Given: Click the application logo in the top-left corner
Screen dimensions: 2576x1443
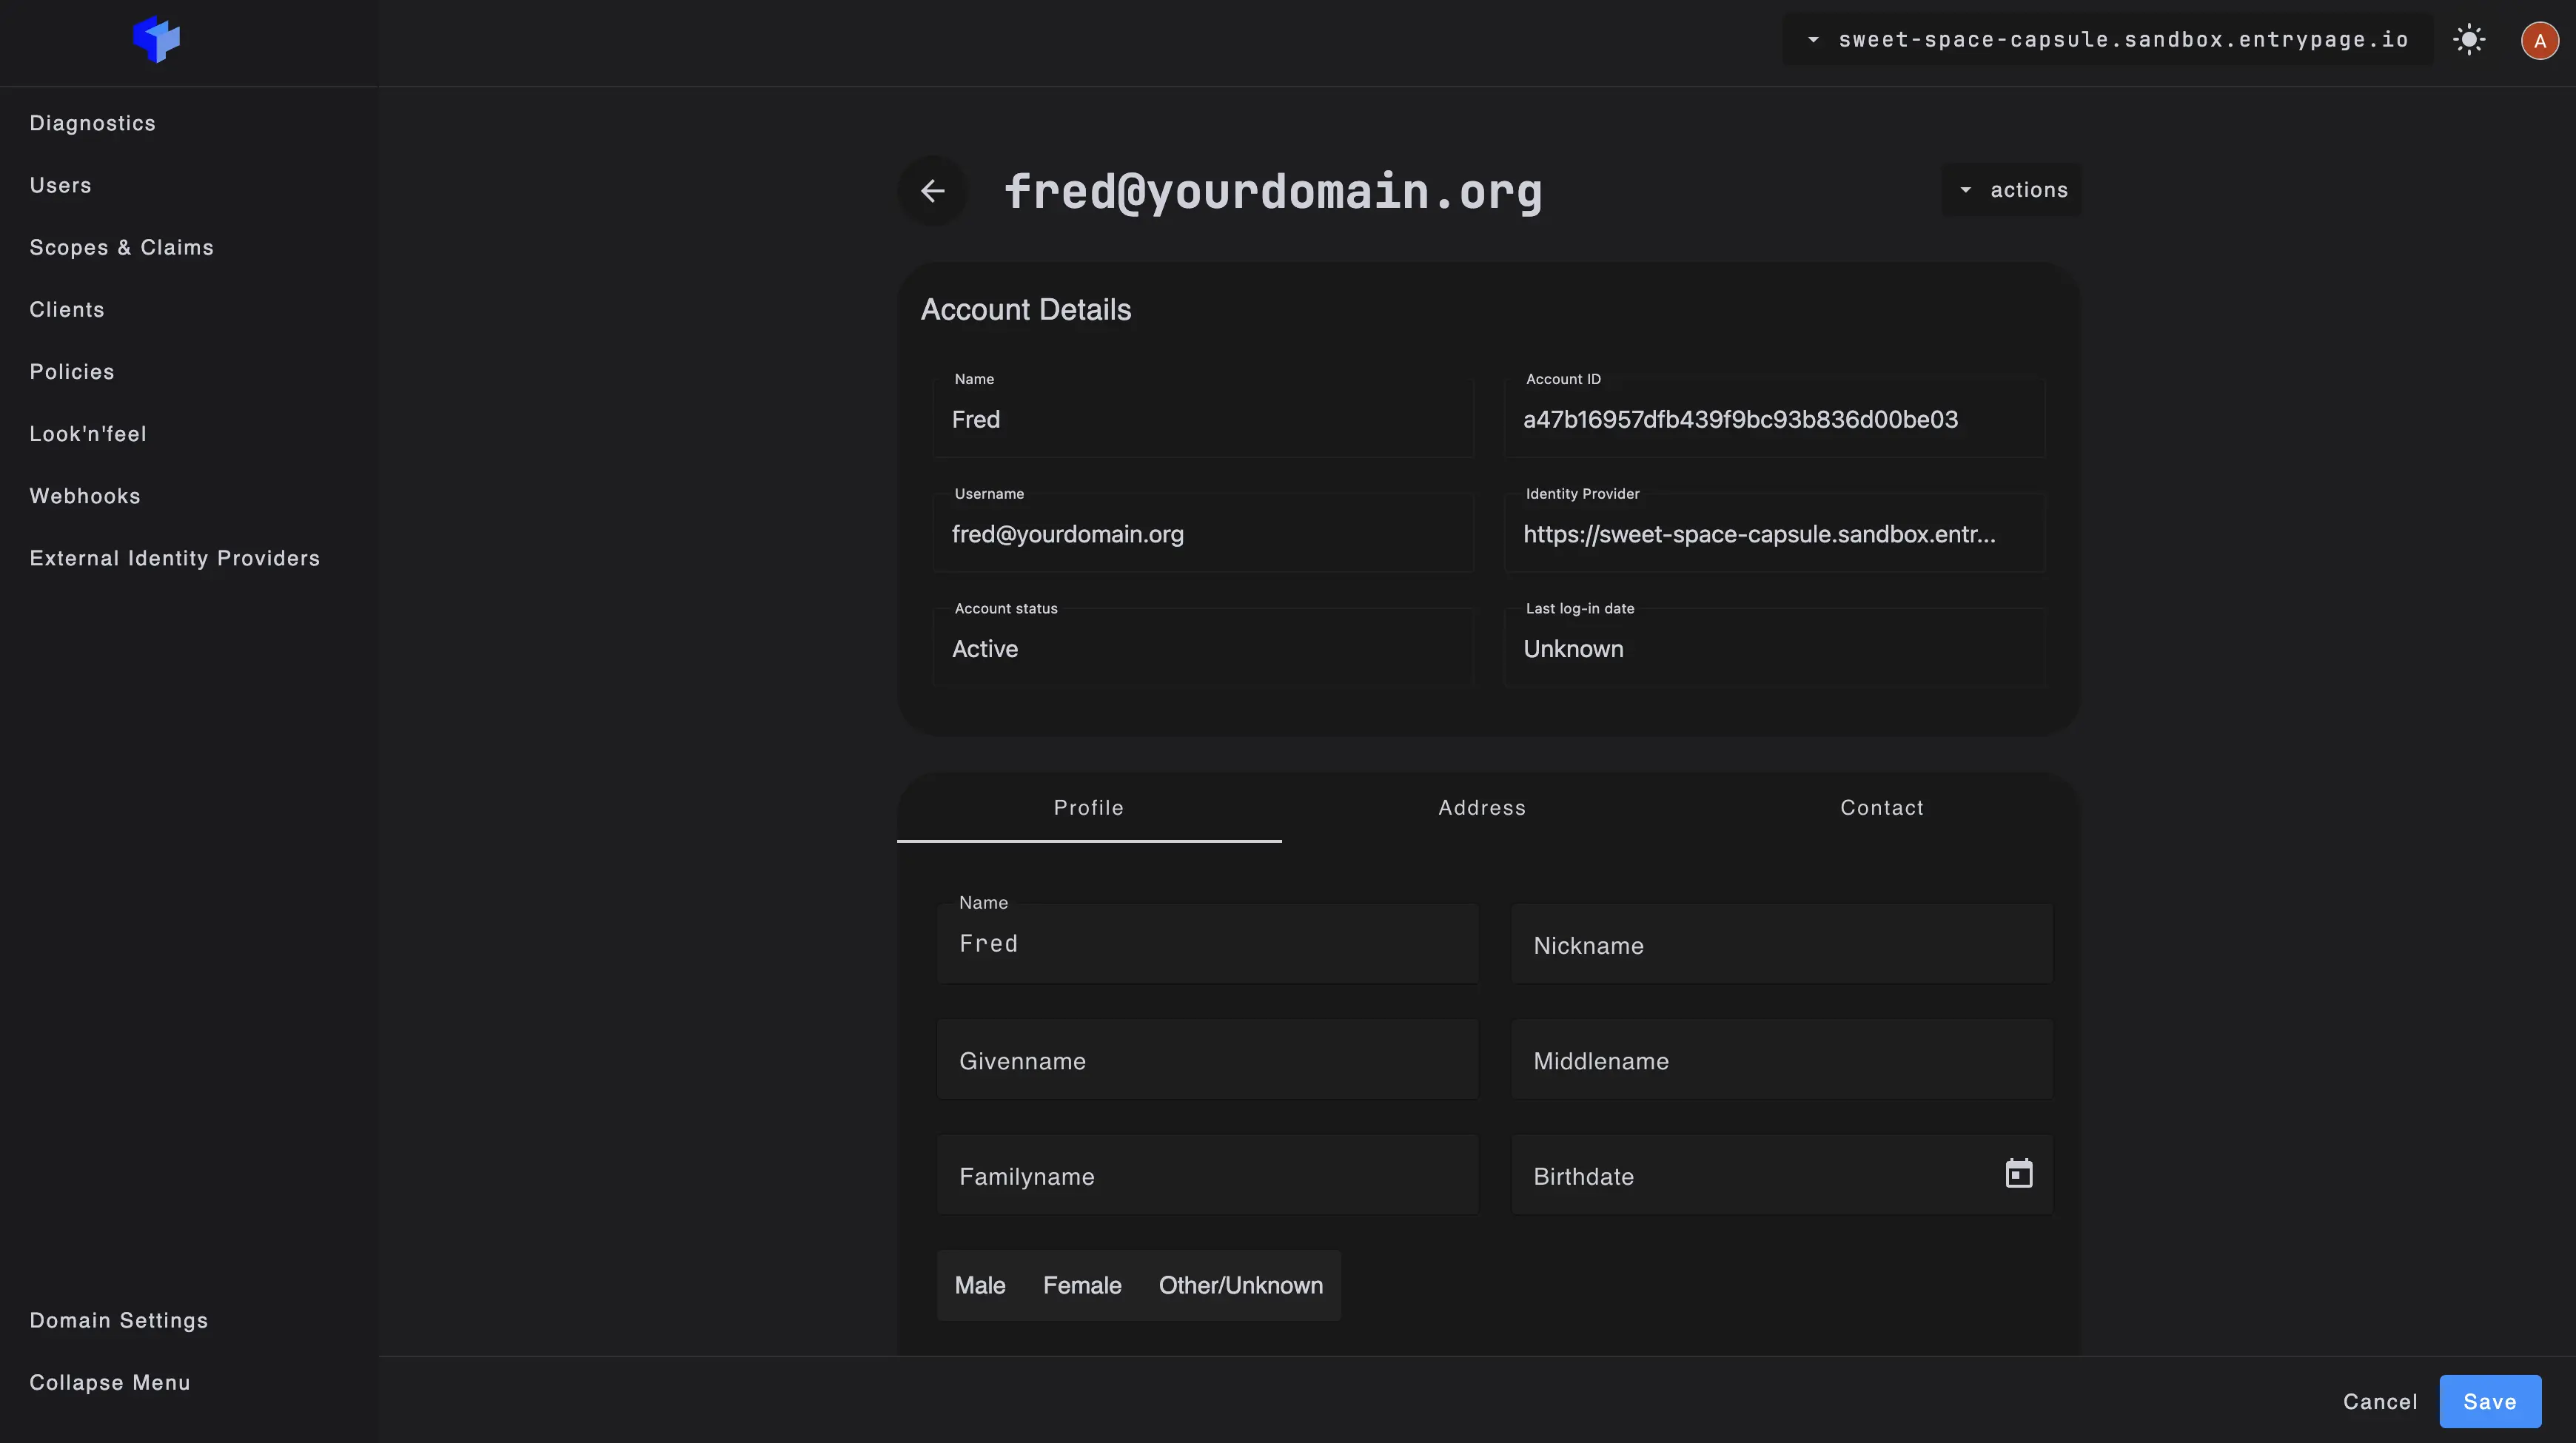Looking at the screenshot, I should coord(156,40).
